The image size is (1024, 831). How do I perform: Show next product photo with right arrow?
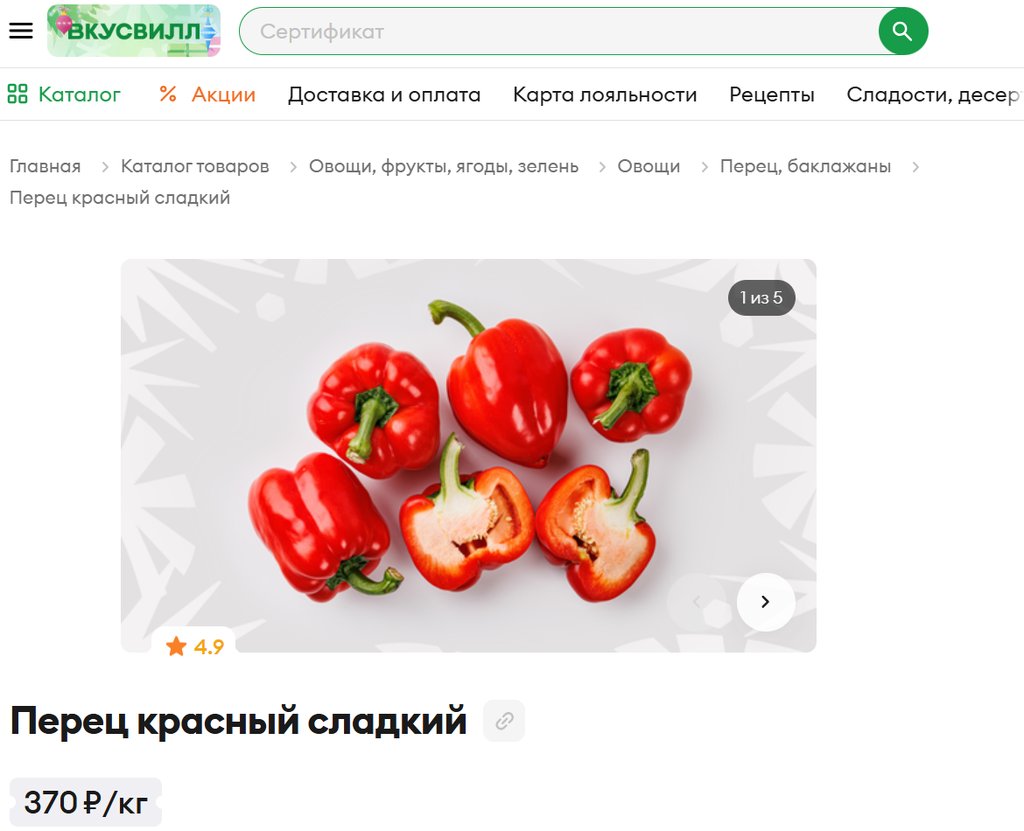click(765, 602)
